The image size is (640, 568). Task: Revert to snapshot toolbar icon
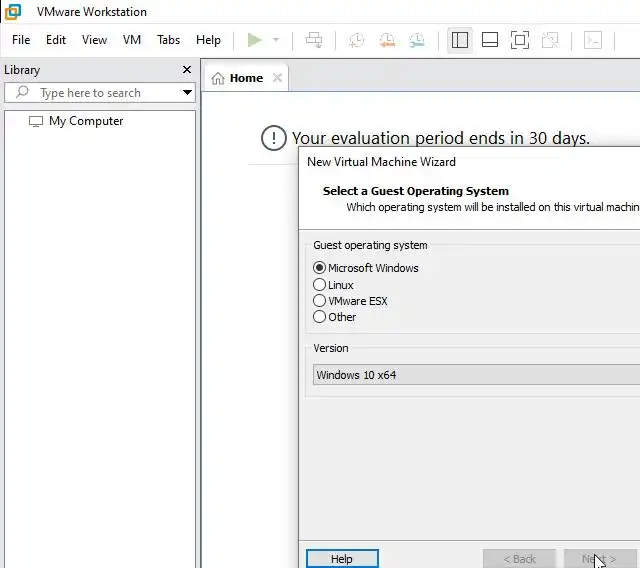[387, 40]
